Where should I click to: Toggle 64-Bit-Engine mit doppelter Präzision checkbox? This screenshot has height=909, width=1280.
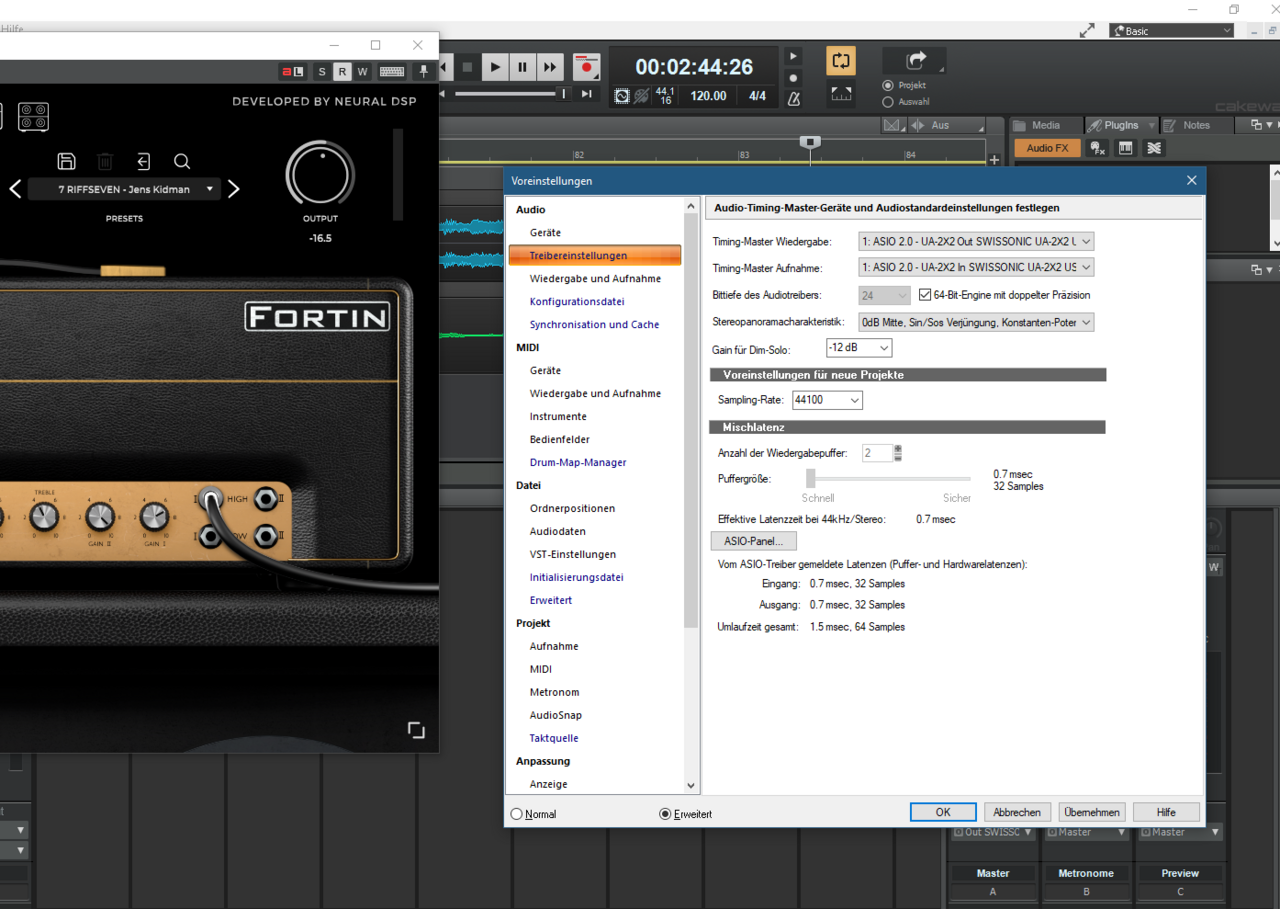coord(924,295)
